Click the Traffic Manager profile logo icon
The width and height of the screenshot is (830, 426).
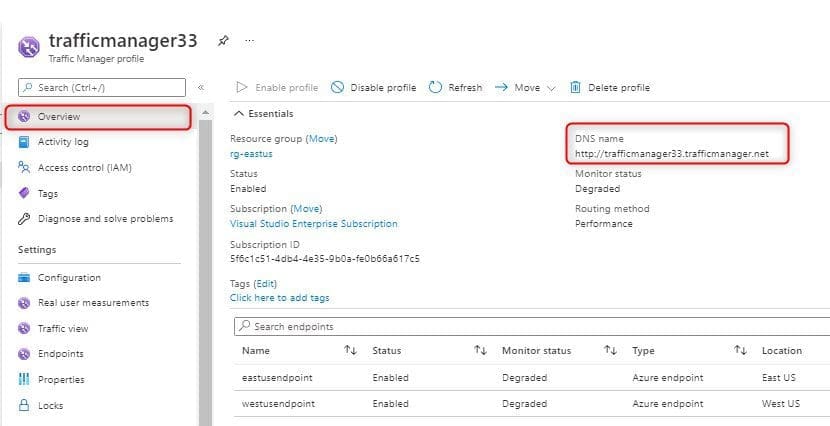pos(29,47)
